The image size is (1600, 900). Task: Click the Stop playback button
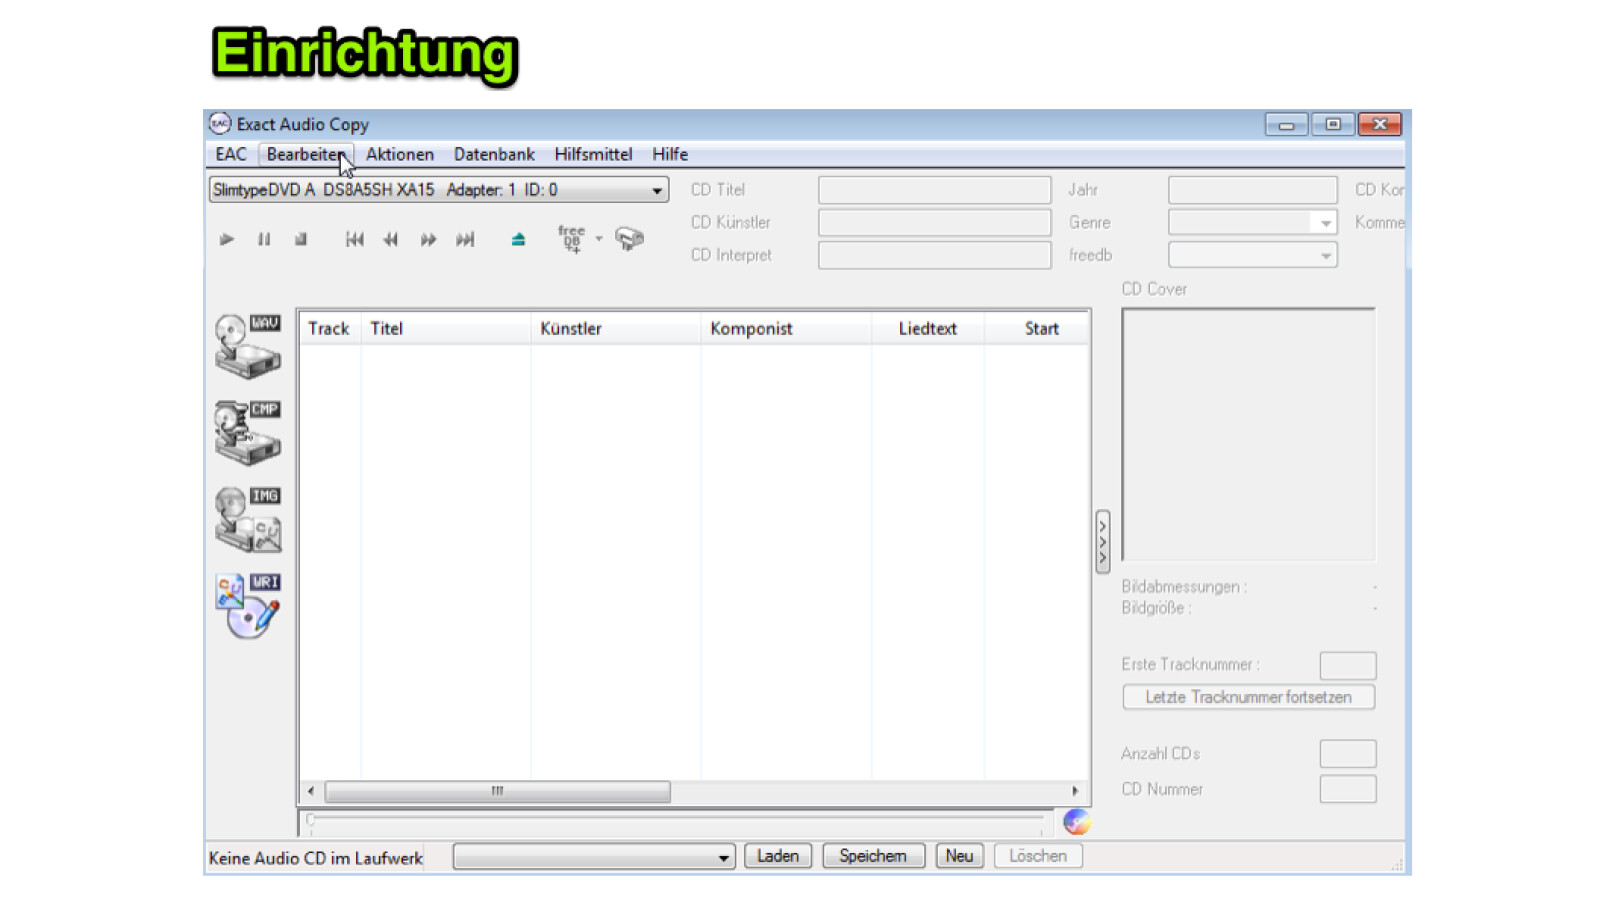click(x=301, y=239)
